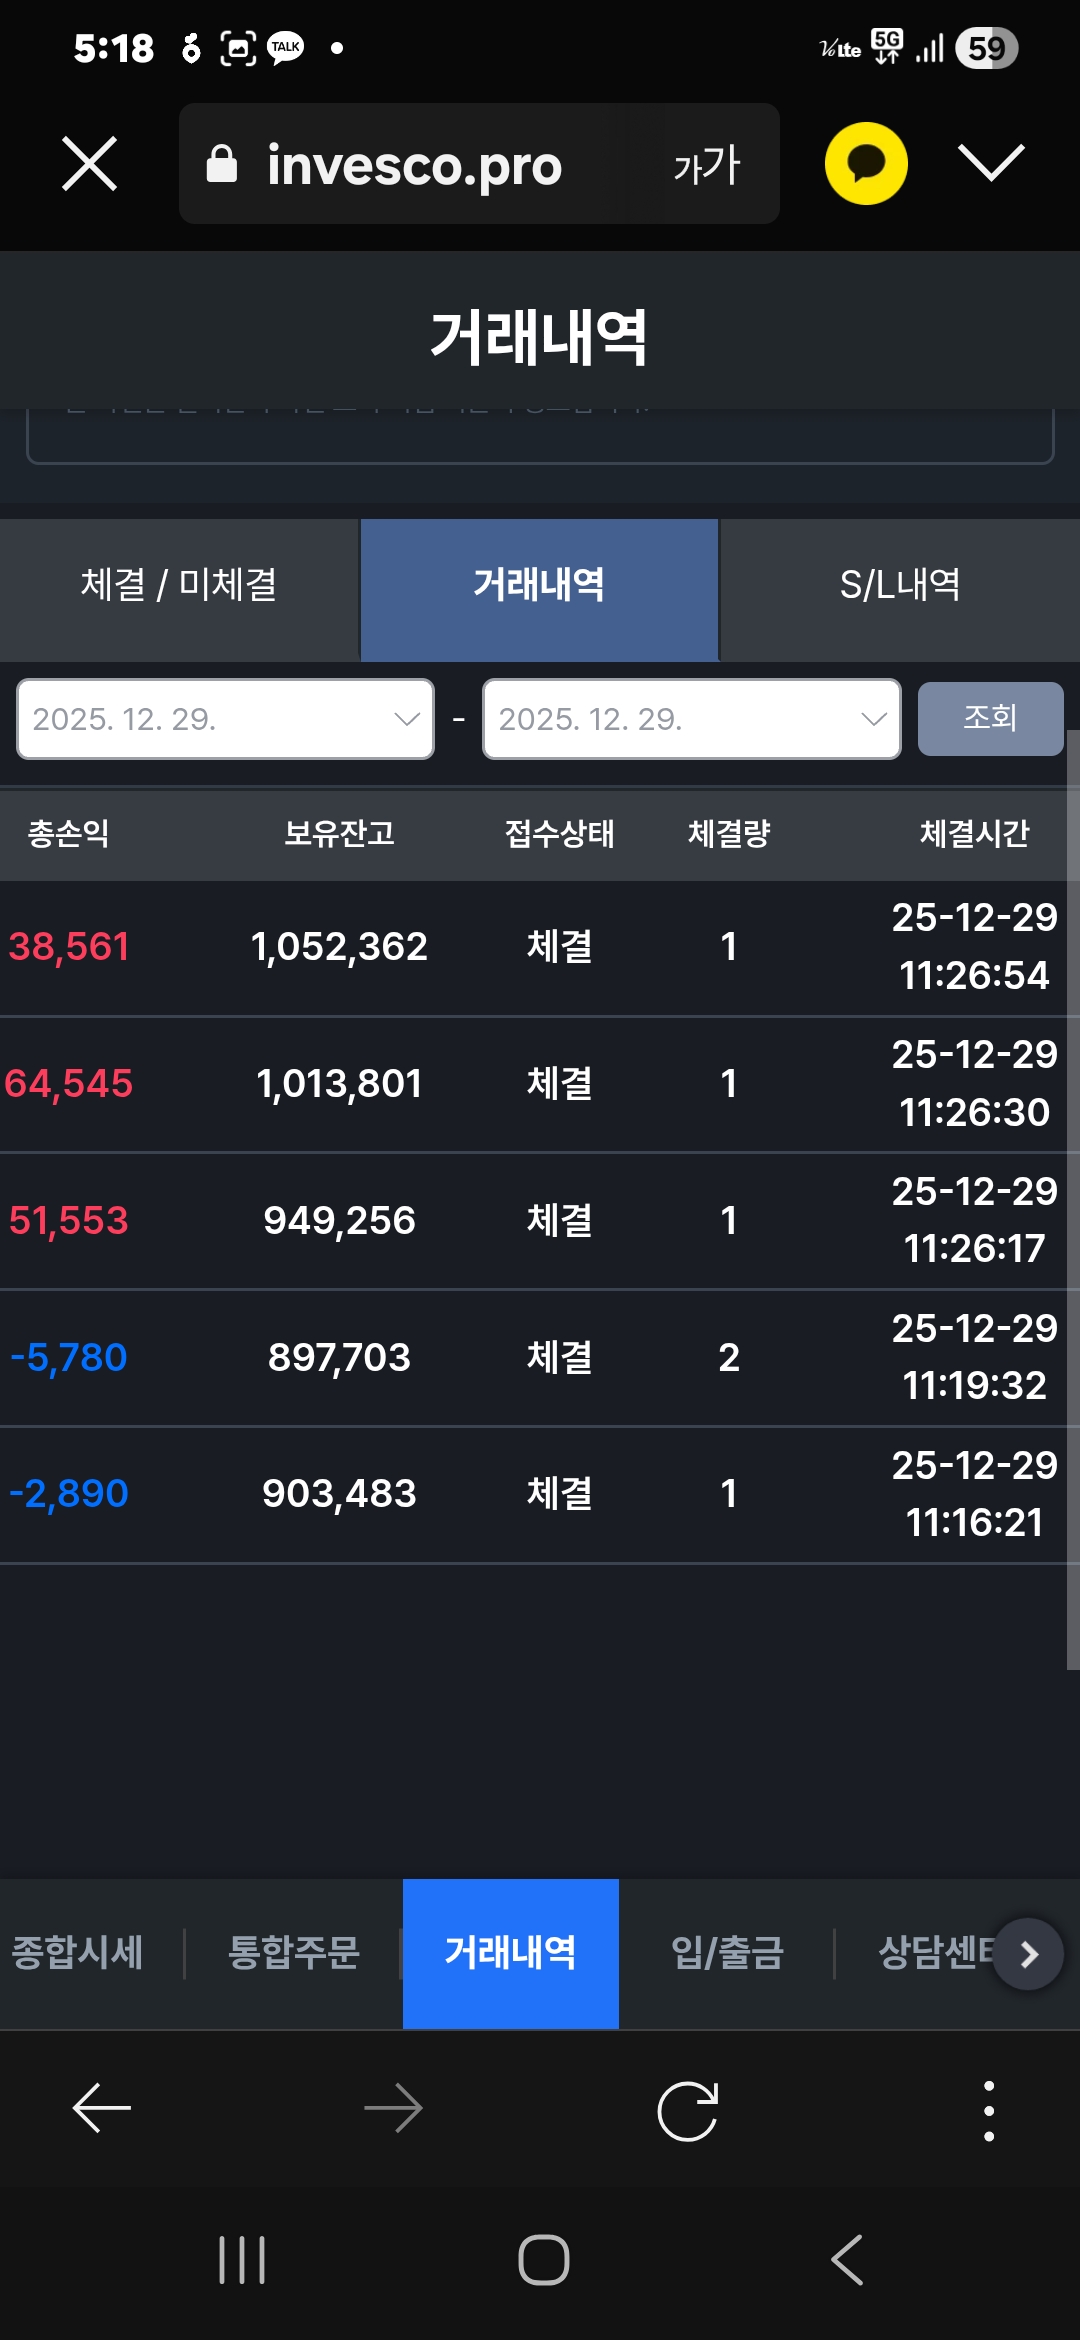Image resolution: width=1080 pixels, height=2340 pixels.
Task: Click the 조회 search button
Action: point(990,718)
